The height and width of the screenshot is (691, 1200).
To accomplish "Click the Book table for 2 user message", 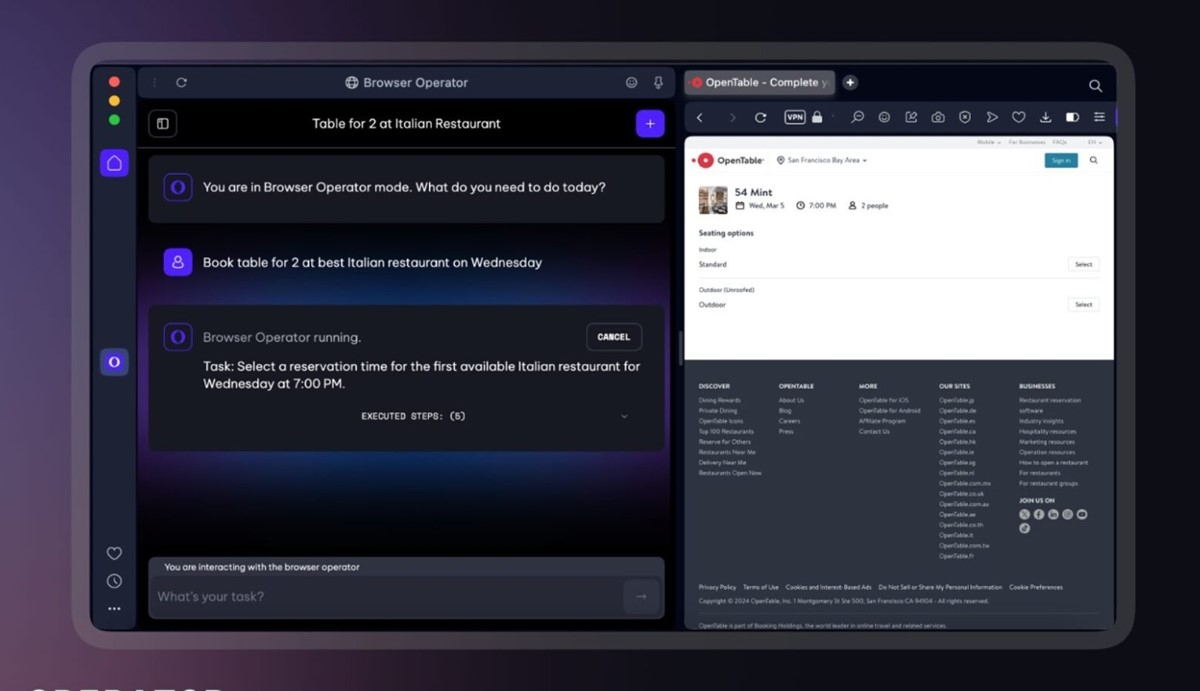I will point(372,262).
